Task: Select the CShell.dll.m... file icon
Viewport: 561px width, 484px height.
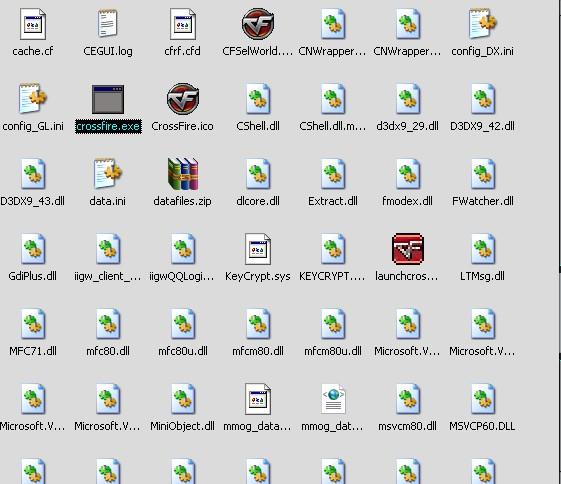Action: (x=333, y=99)
